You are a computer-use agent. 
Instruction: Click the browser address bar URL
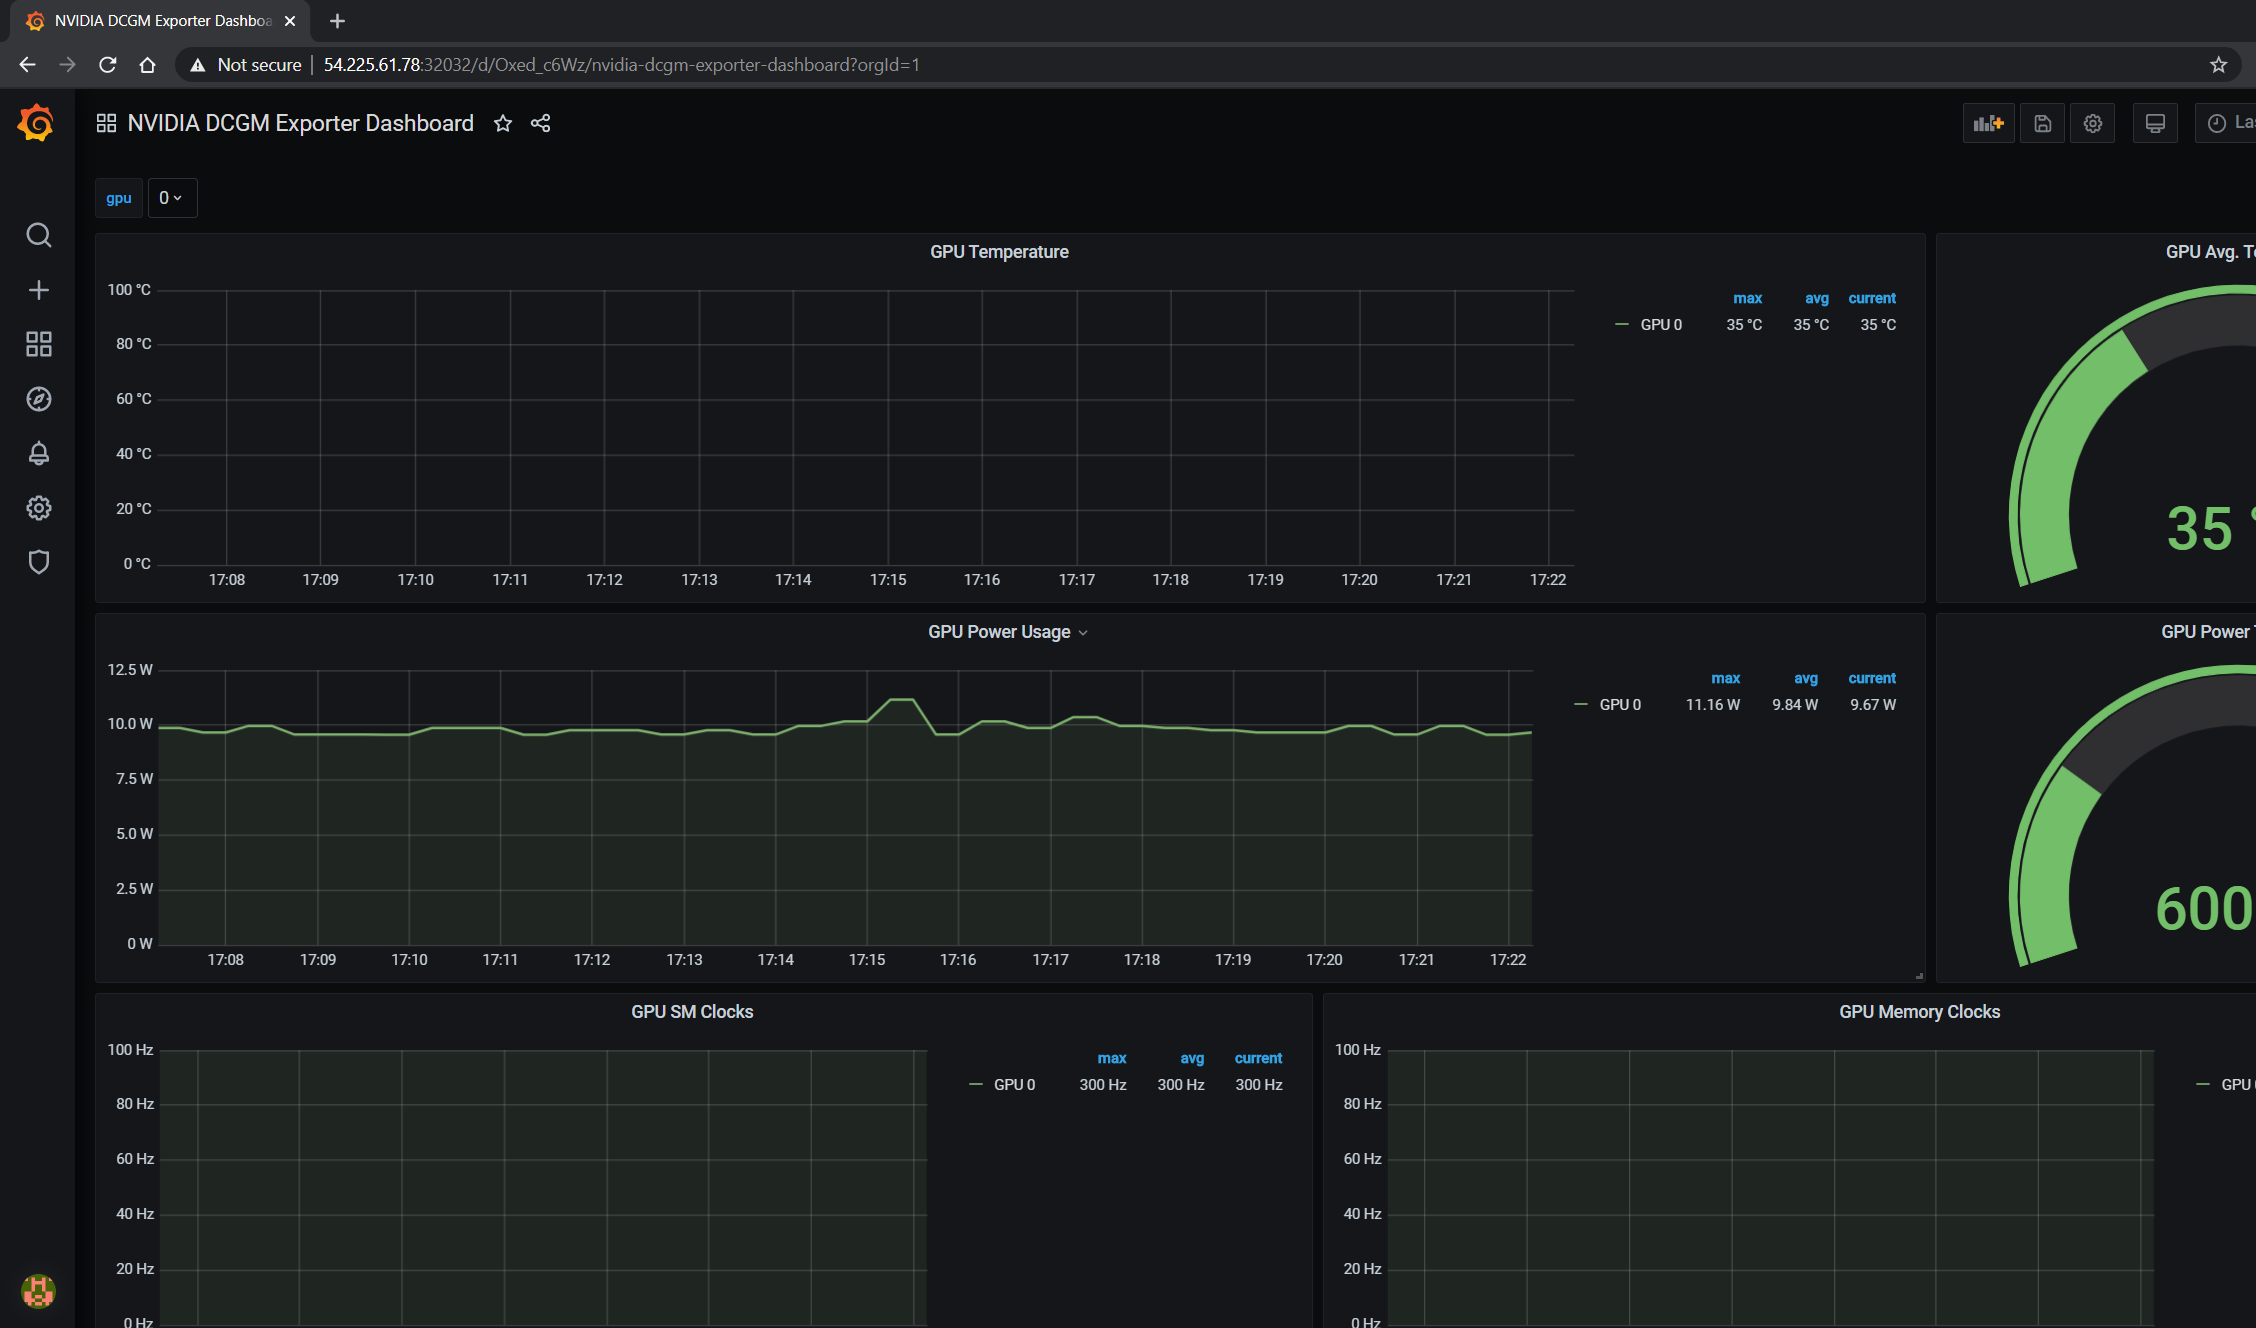click(620, 65)
